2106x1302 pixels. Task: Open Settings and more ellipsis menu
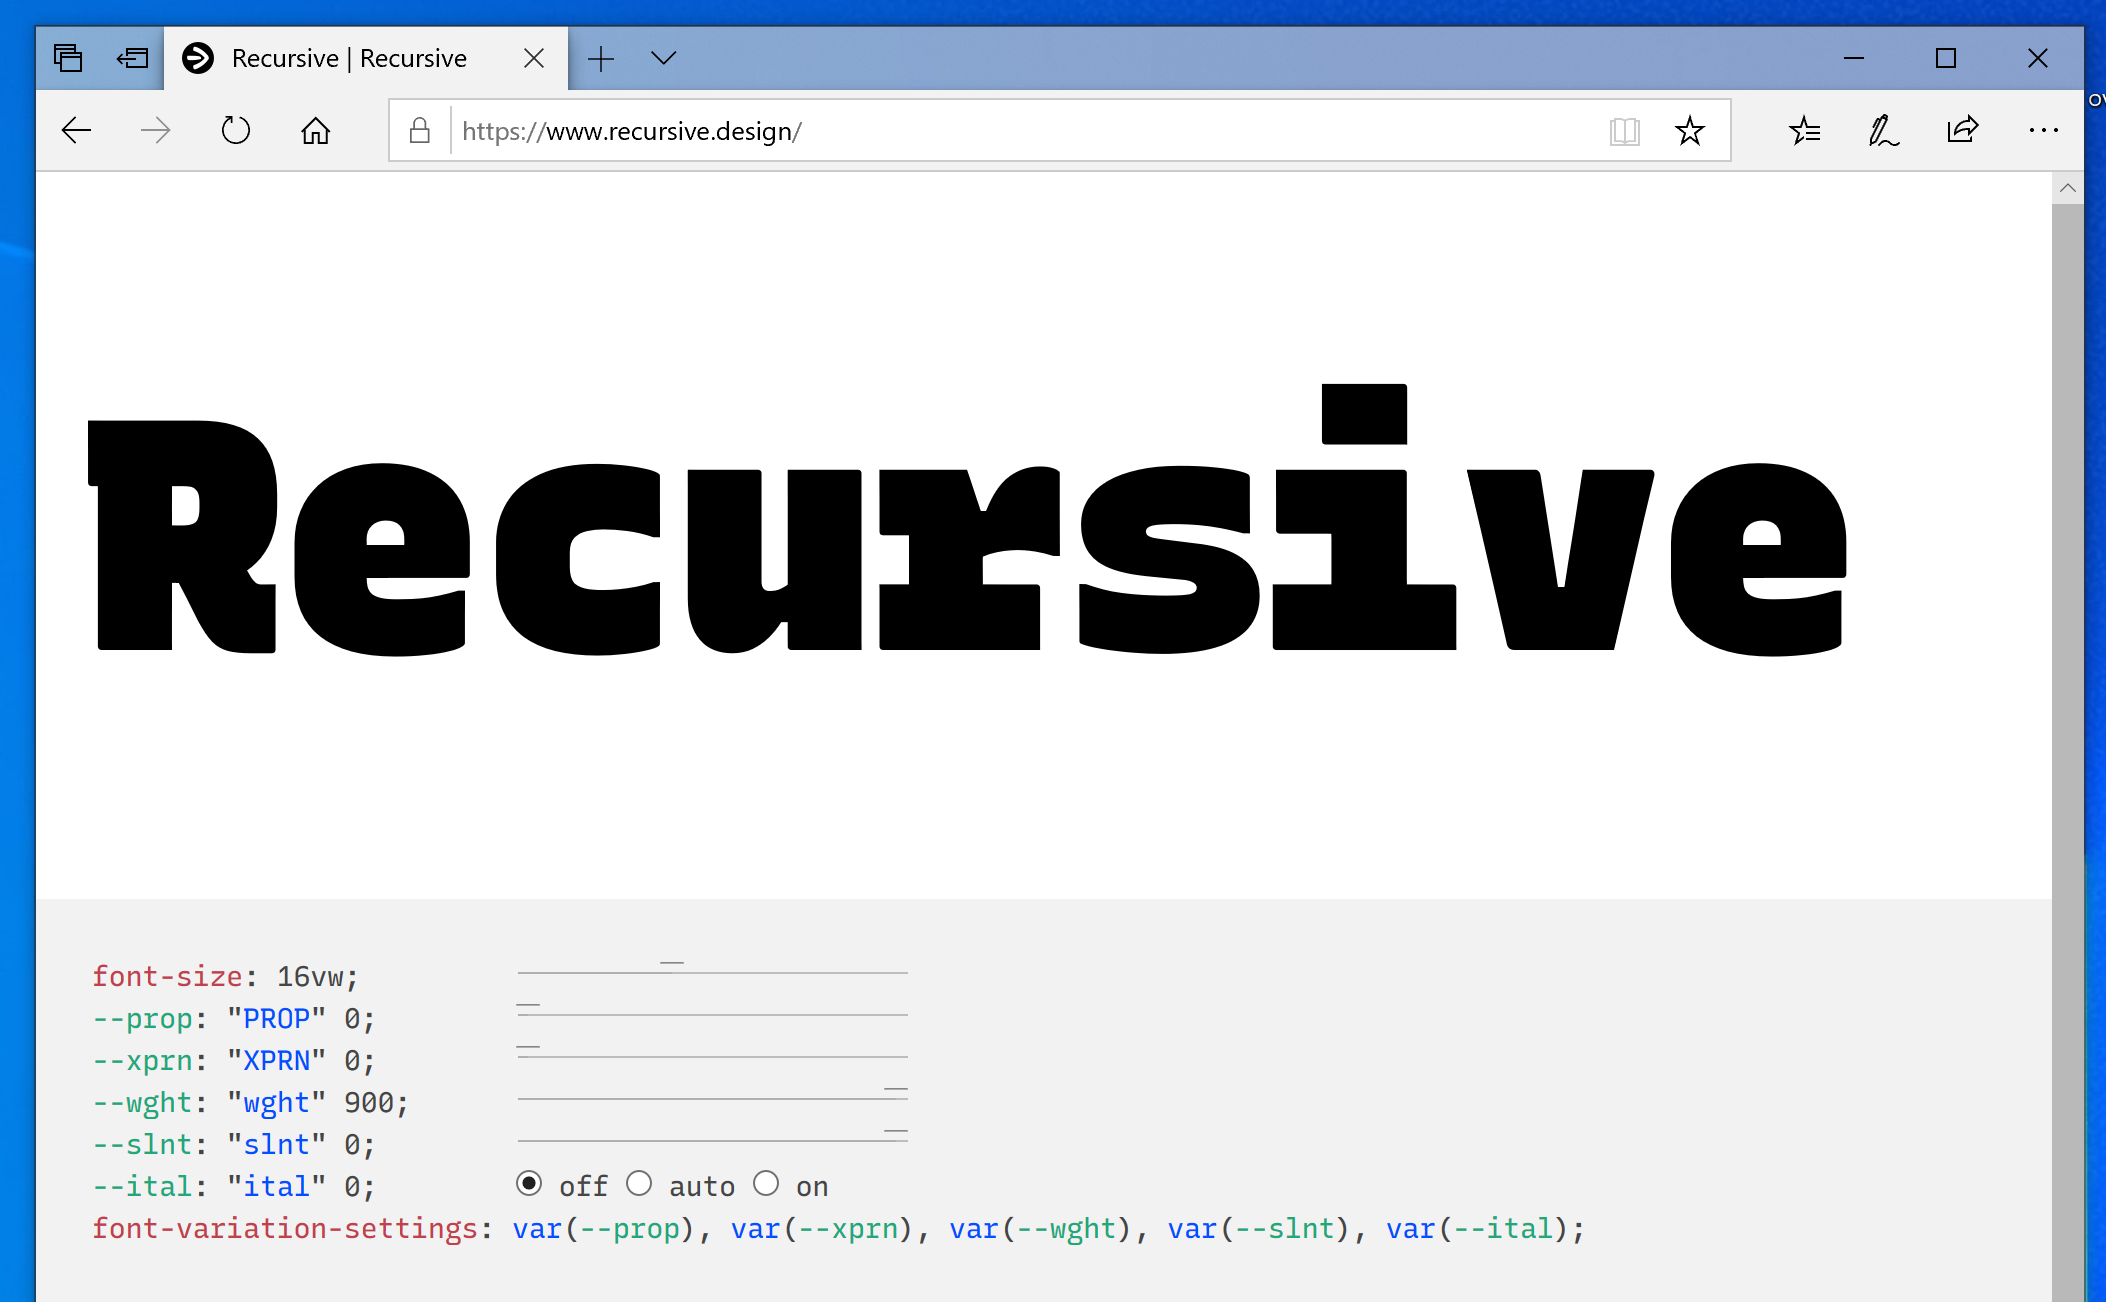(x=2043, y=131)
